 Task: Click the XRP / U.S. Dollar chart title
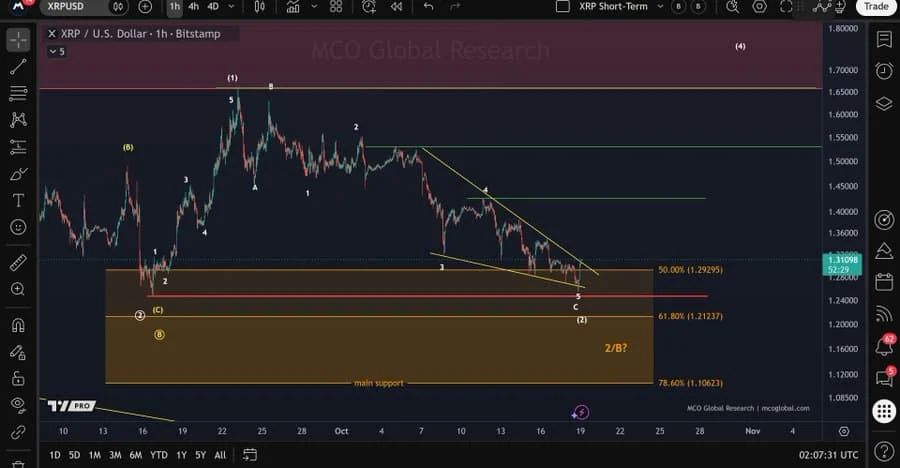140,34
